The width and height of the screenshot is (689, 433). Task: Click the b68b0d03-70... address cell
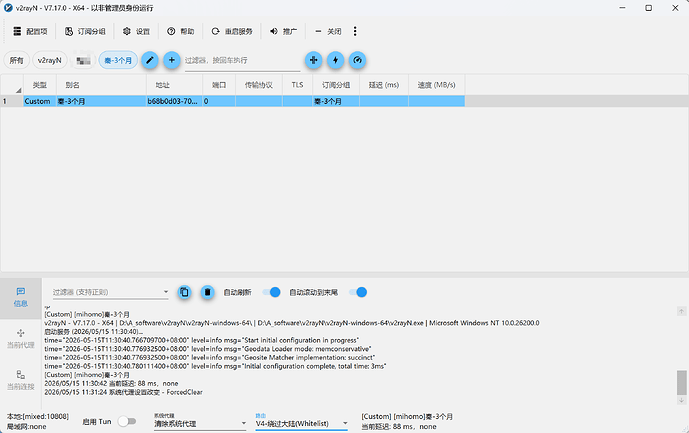click(x=174, y=101)
